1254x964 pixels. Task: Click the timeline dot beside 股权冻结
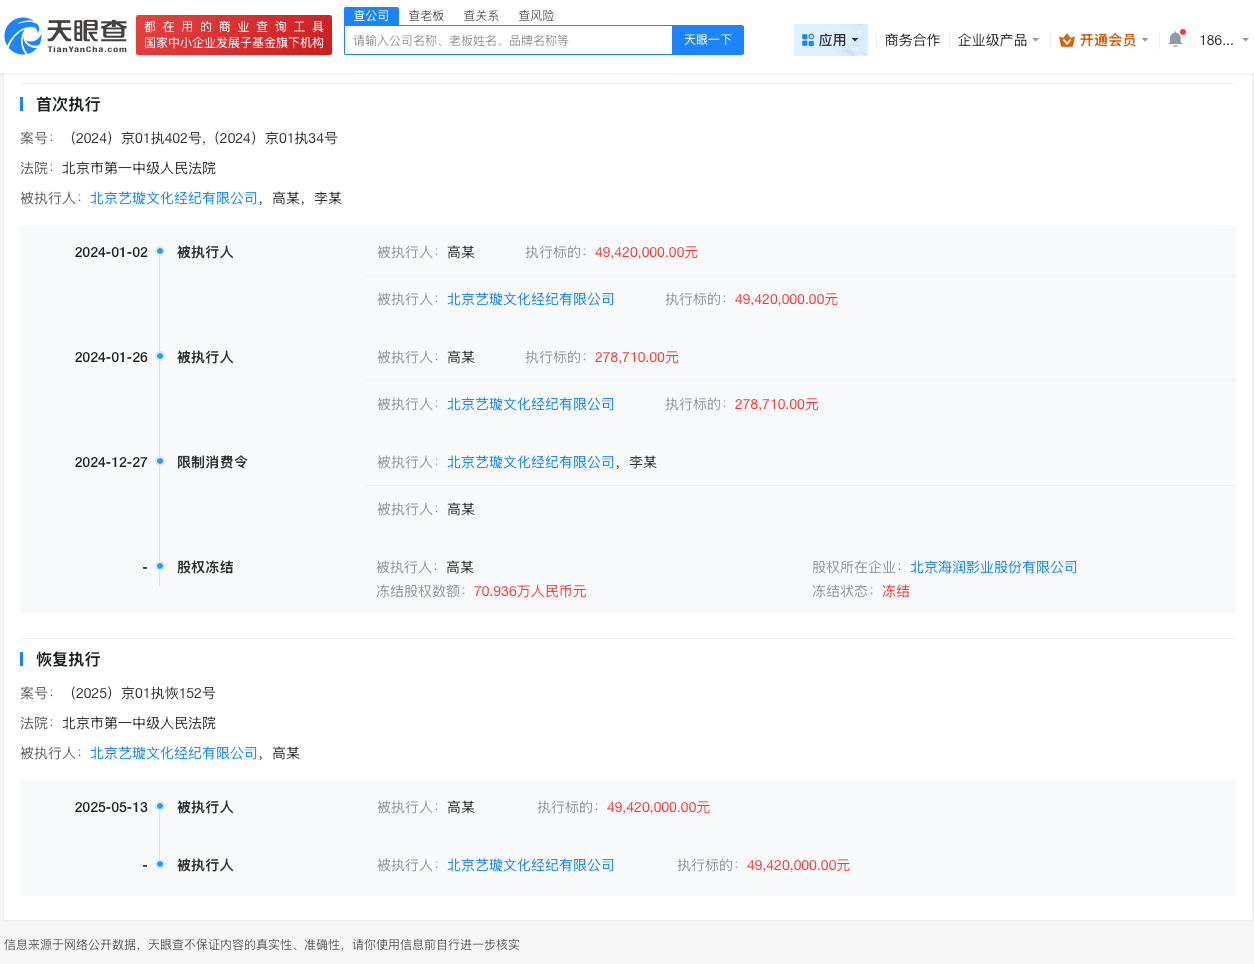coord(159,567)
